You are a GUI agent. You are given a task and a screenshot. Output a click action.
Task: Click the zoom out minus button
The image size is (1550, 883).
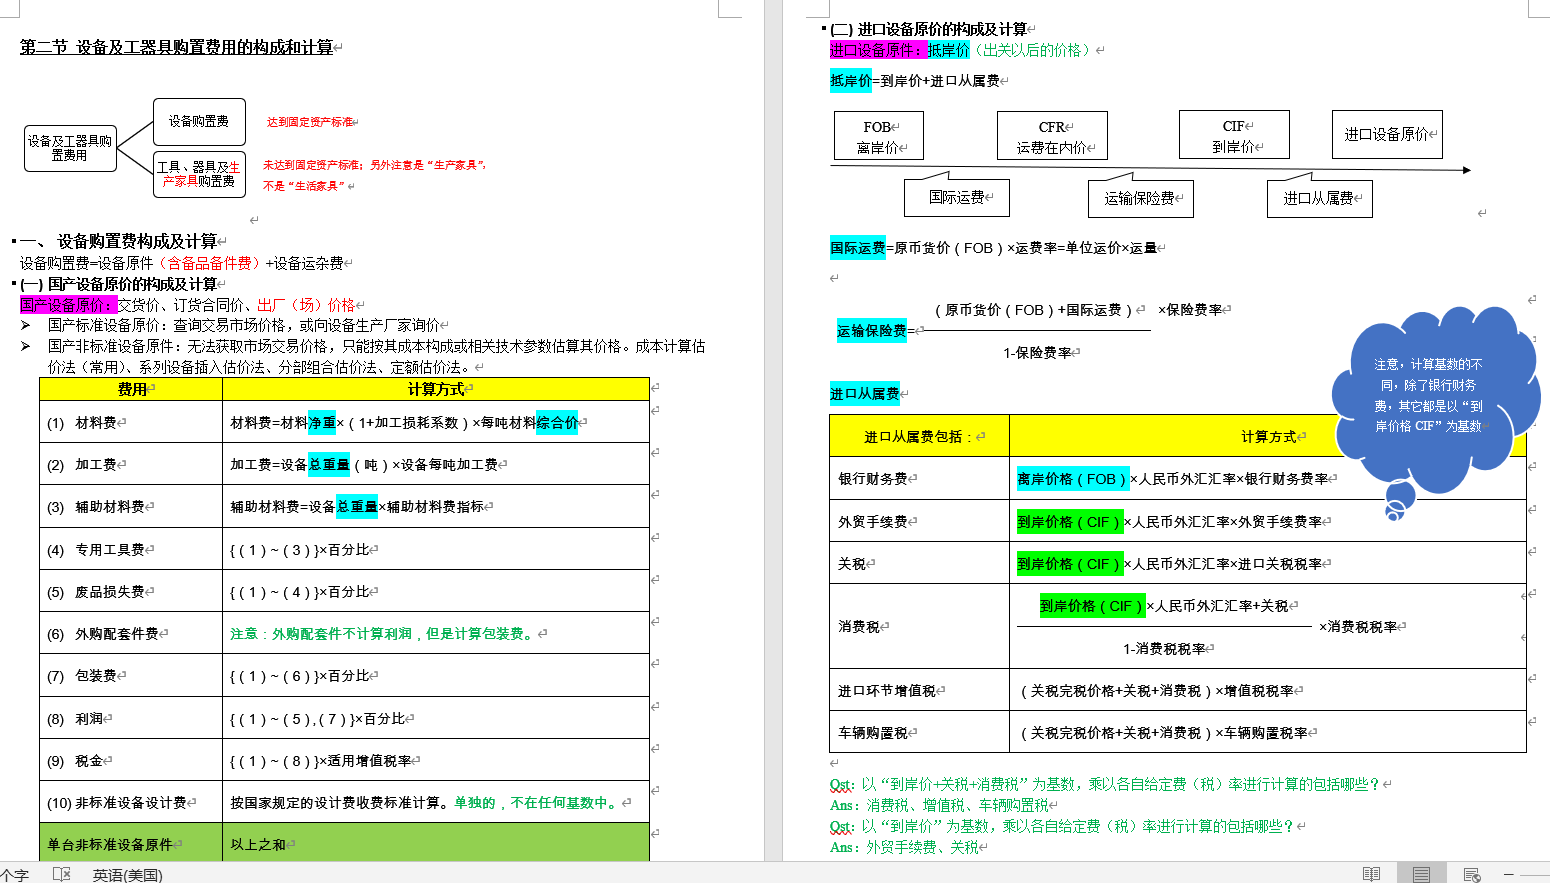pyautogui.click(x=1509, y=874)
